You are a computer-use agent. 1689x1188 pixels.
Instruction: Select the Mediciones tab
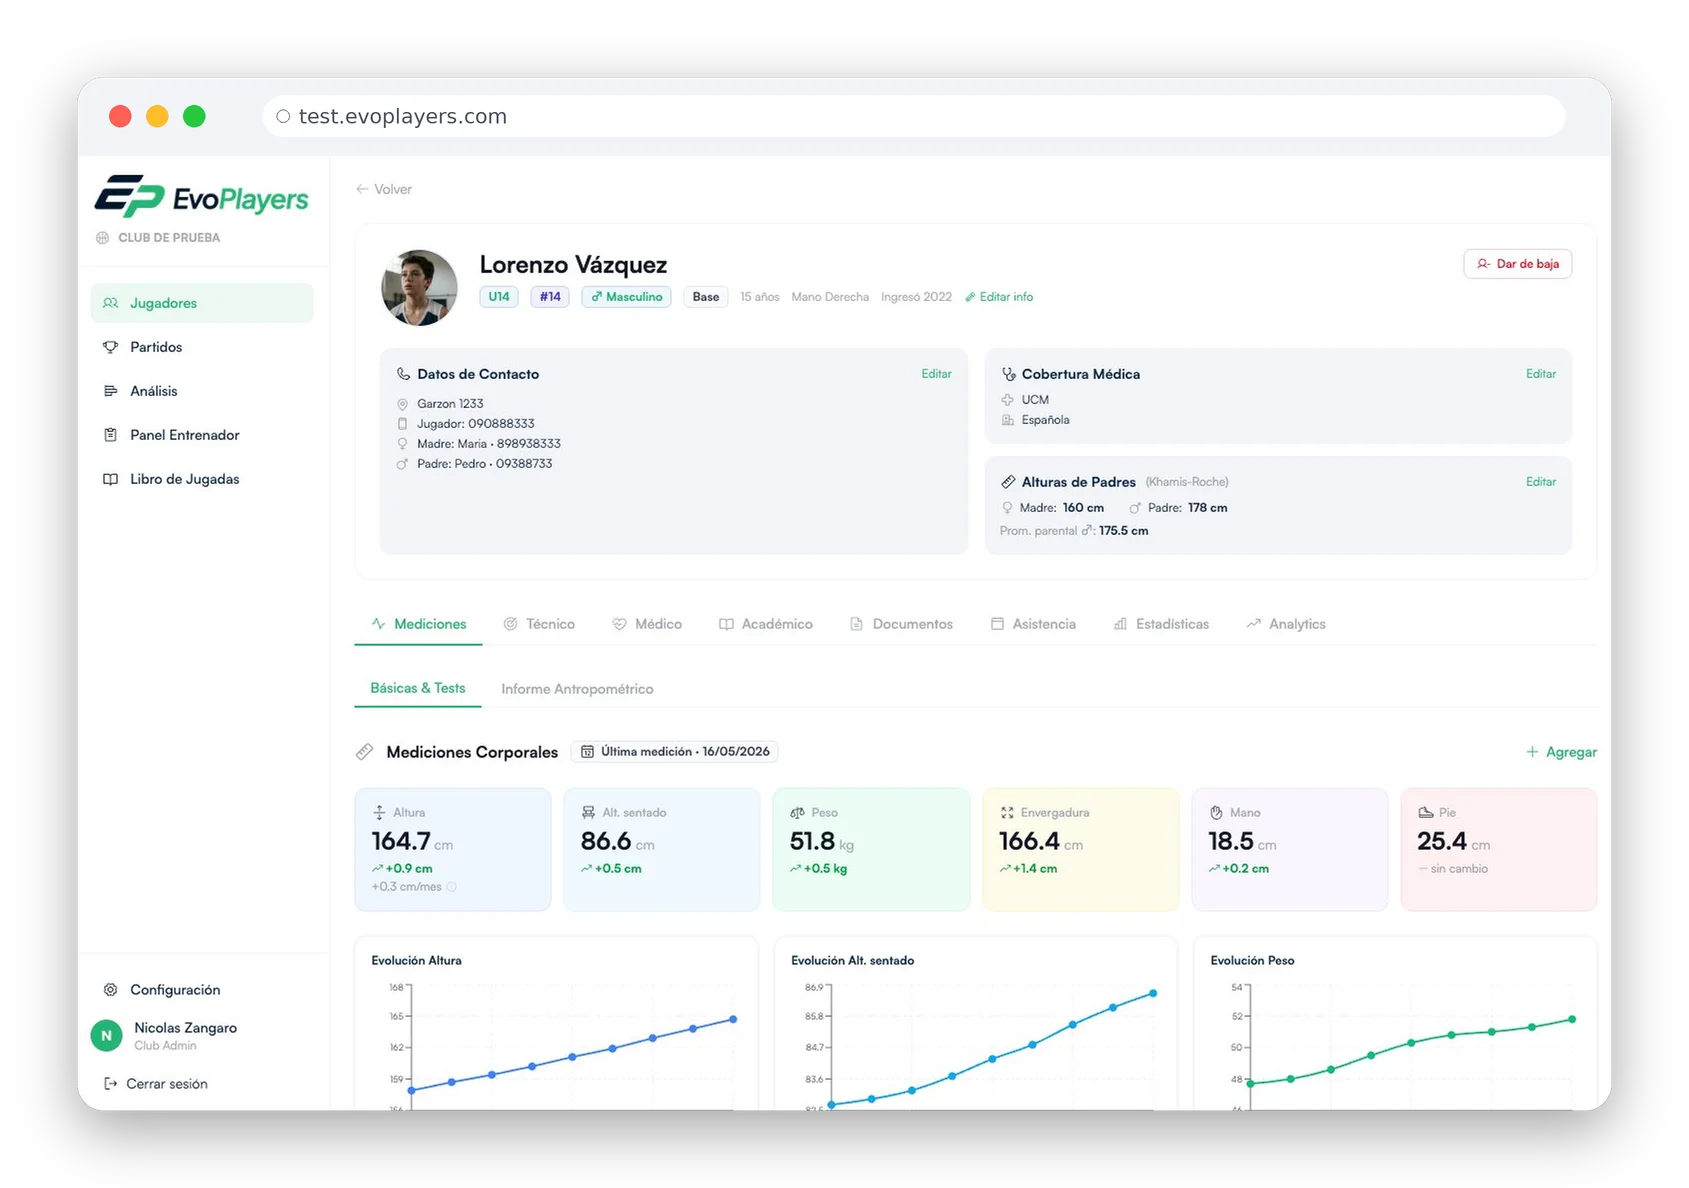418,624
